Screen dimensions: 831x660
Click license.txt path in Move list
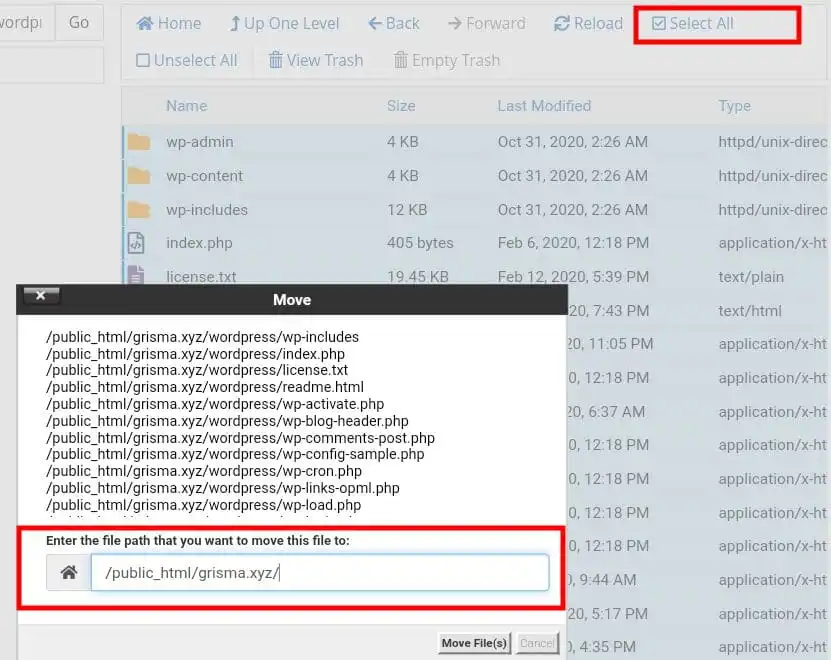pos(197,370)
